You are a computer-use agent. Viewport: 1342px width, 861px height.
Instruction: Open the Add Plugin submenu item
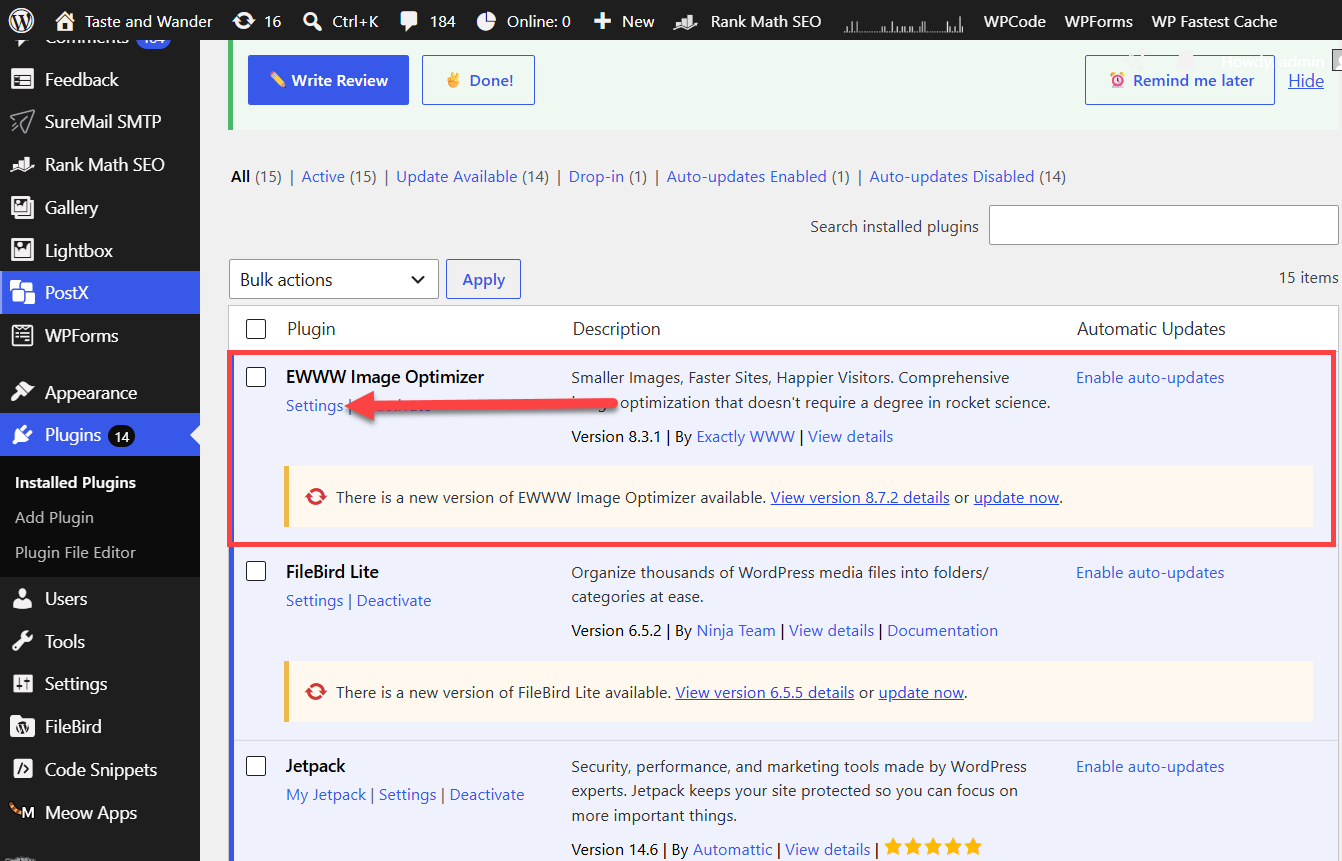pyautogui.click(x=54, y=517)
